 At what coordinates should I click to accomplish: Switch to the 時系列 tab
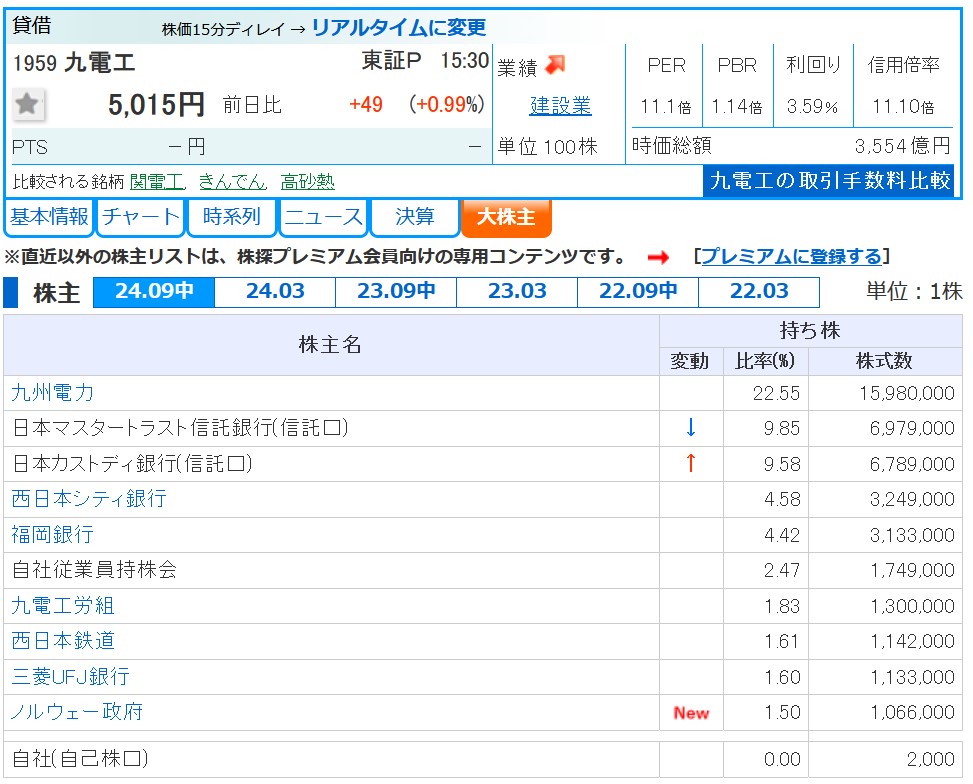click(231, 217)
